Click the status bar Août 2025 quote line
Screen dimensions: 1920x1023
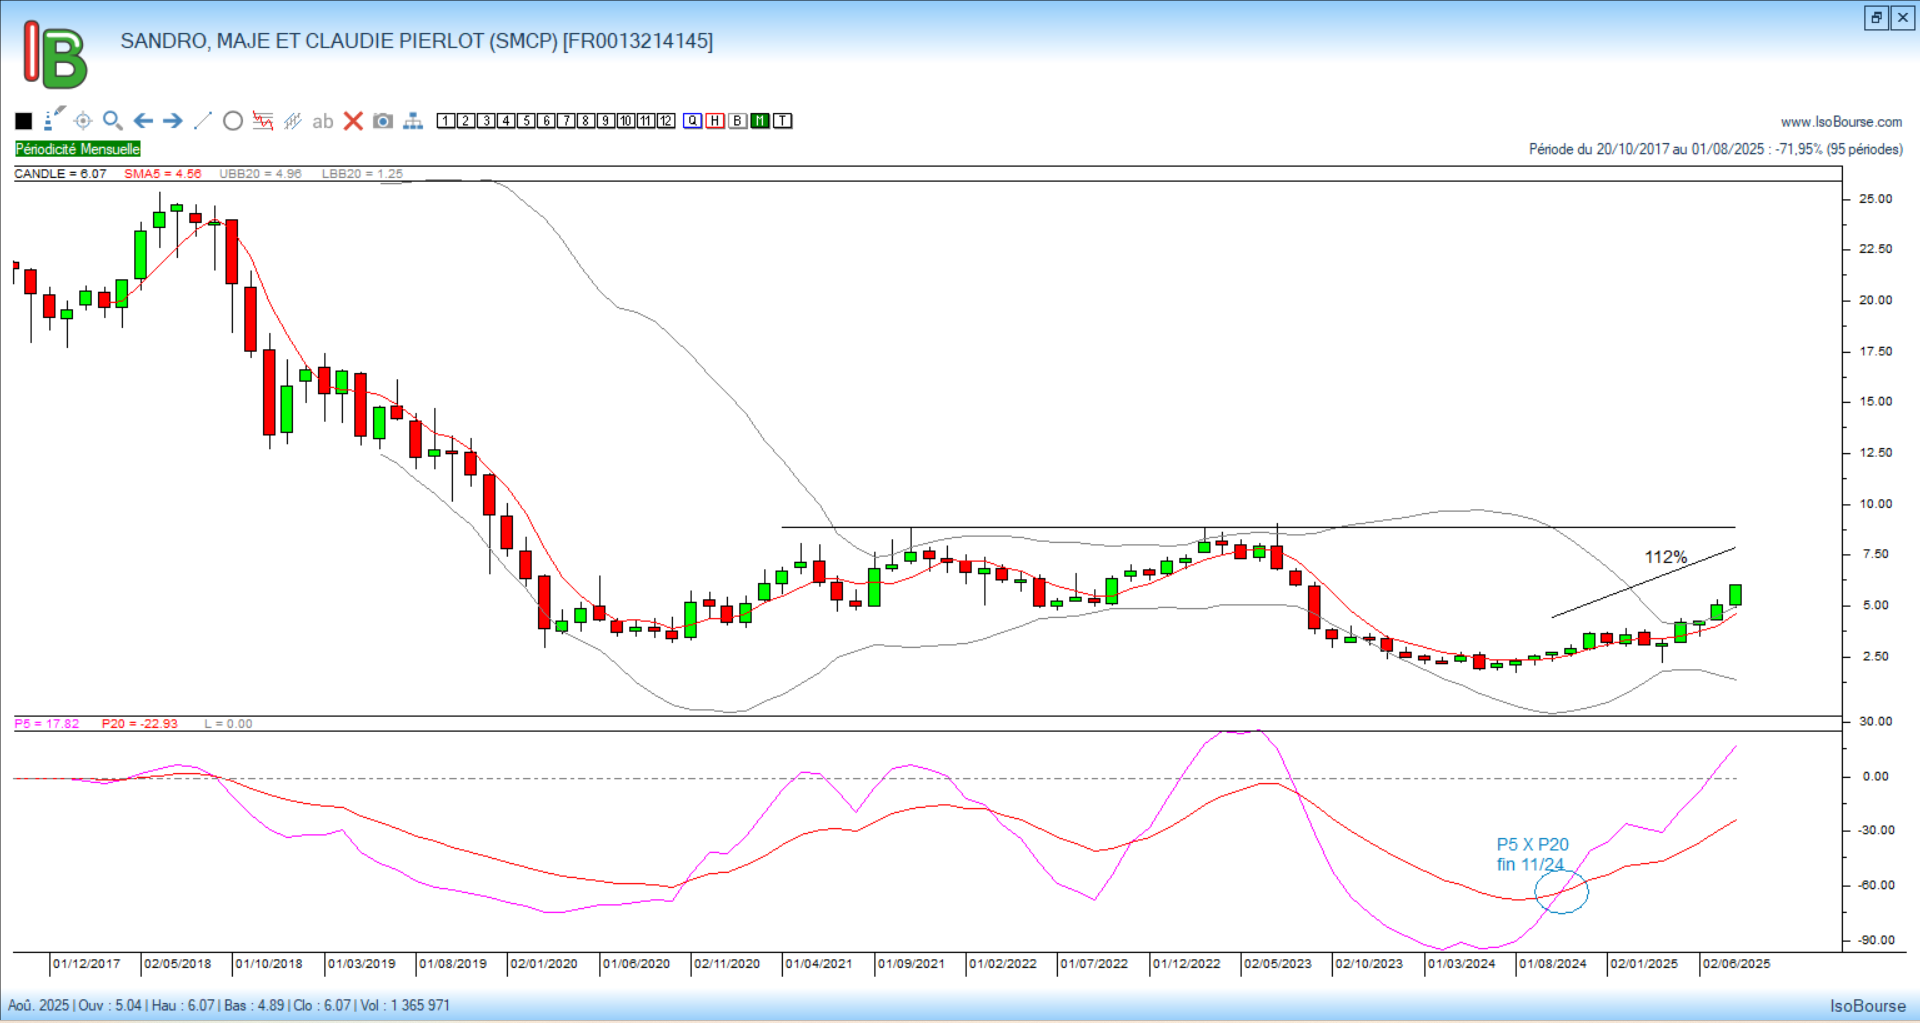(229, 1006)
